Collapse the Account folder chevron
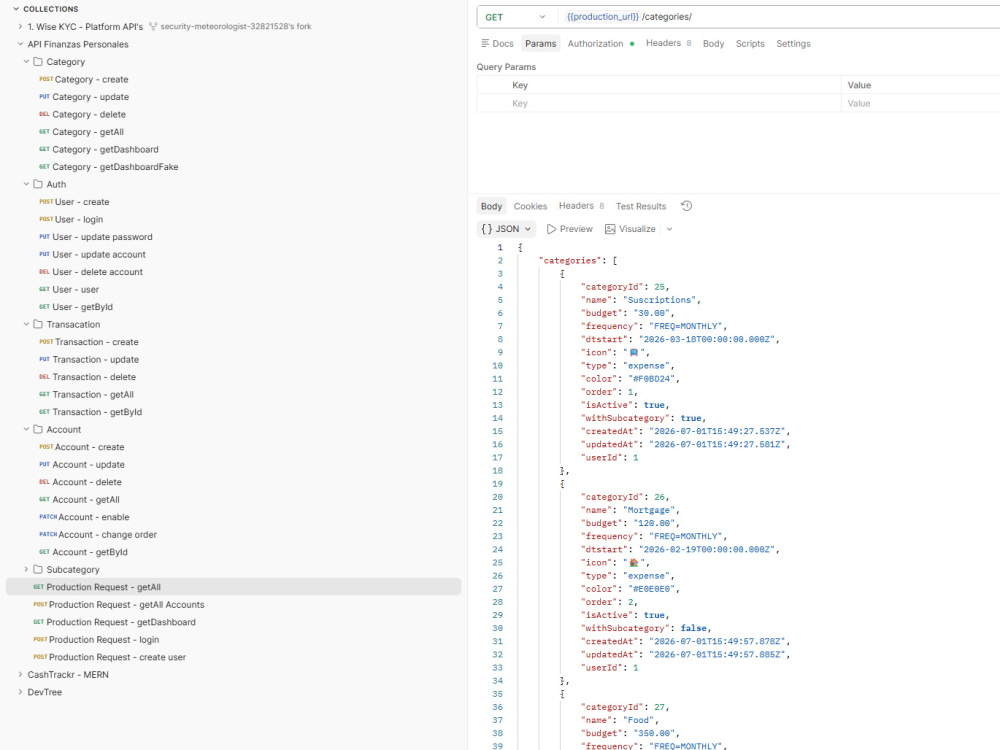The width and height of the screenshot is (1000, 750). click(x=26, y=429)
